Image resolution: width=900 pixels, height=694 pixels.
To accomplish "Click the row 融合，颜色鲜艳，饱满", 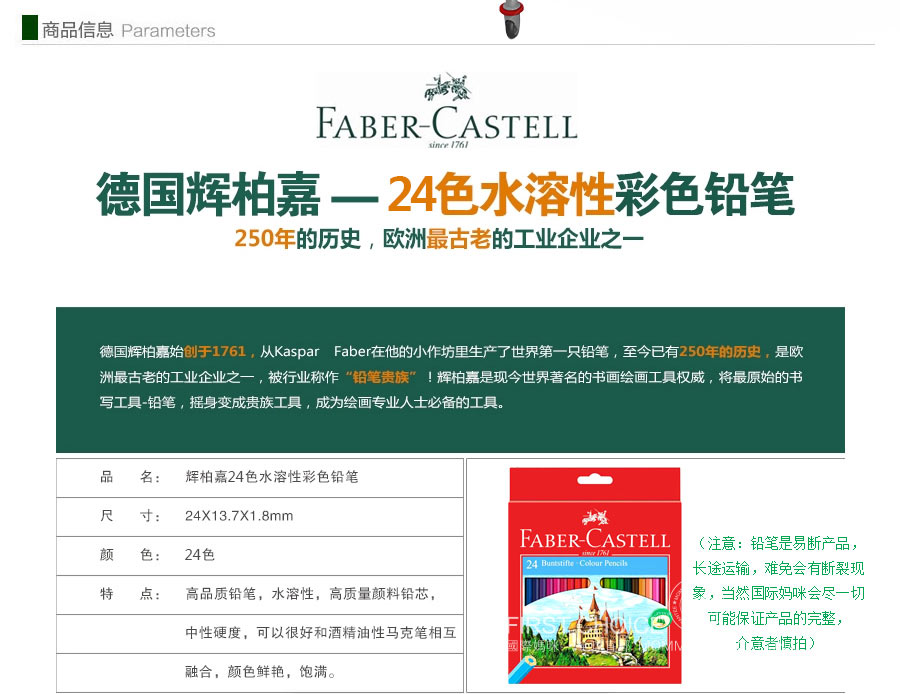I will coord(261,672).
